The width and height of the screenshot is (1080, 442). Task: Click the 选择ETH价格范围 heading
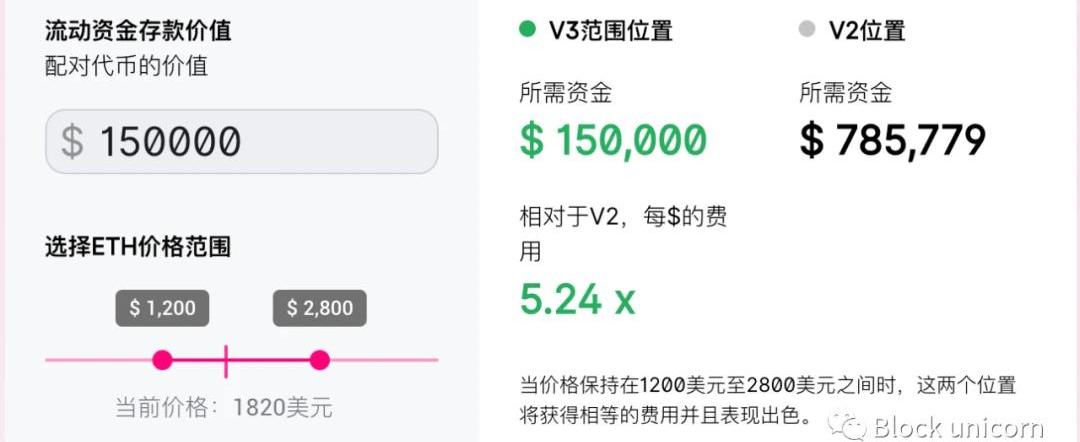(138, 246)
